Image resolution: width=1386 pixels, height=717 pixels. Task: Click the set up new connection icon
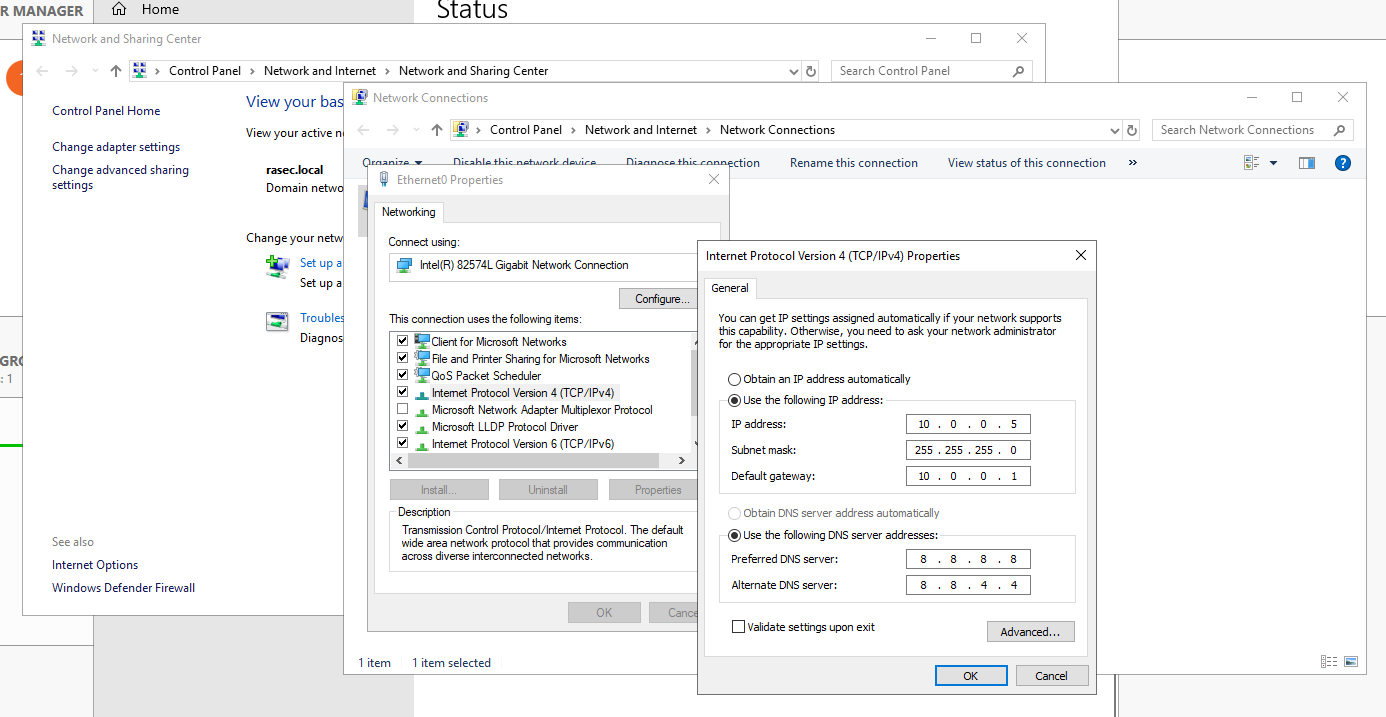point(277,267)
